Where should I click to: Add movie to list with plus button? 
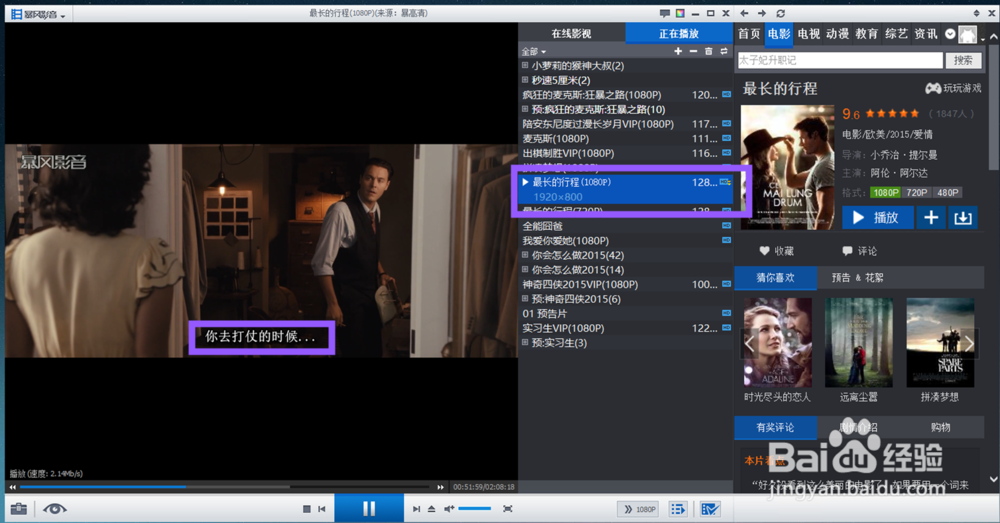click(x=930, y=217)
